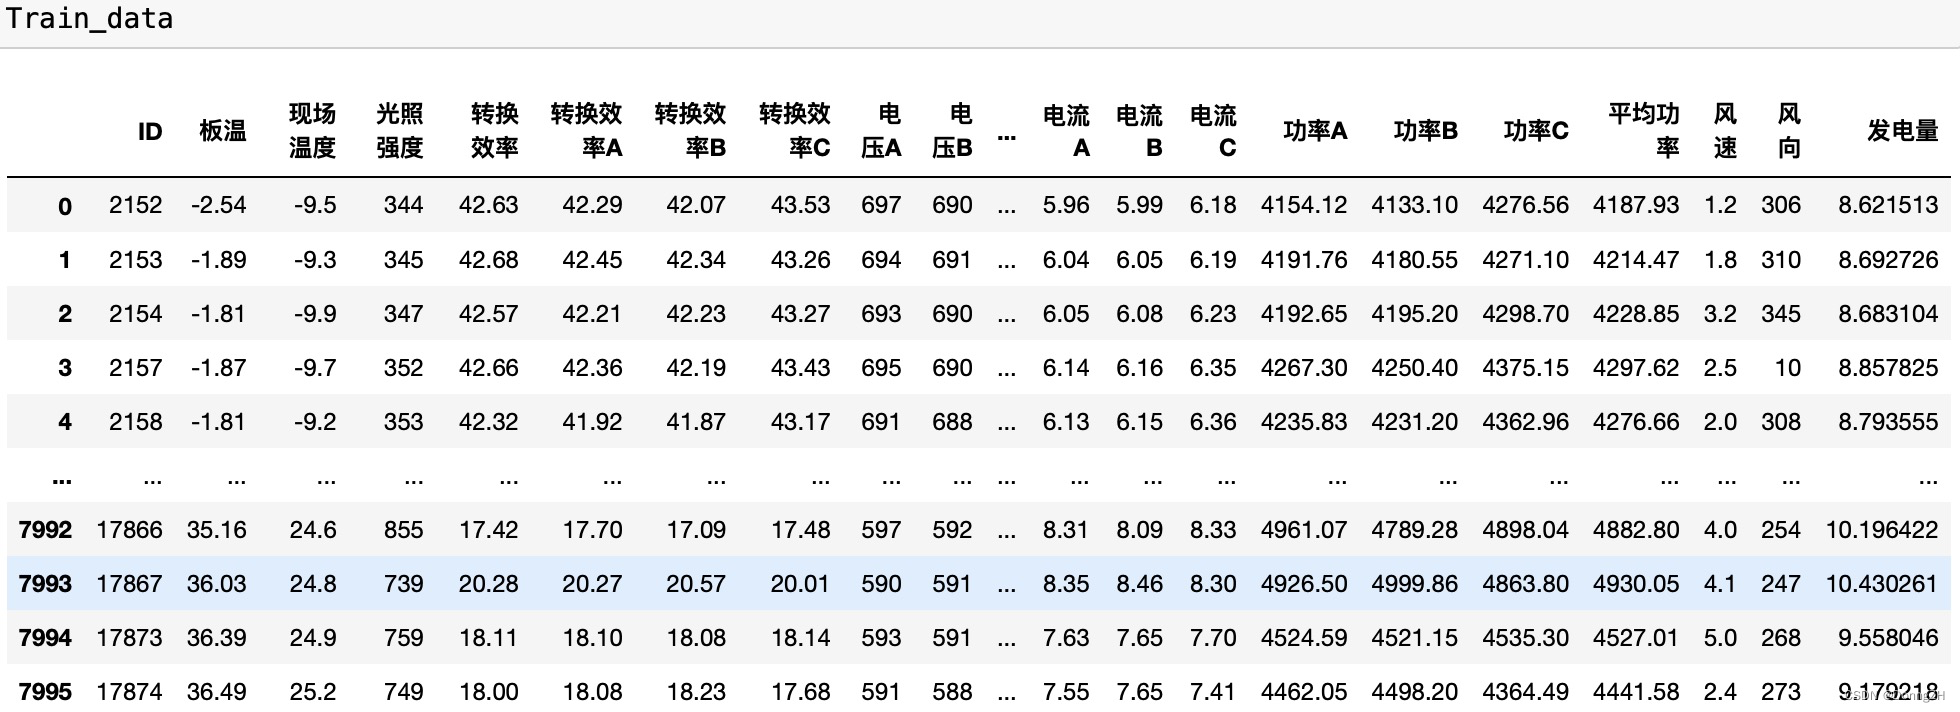The width and height of the screenshot is (1960, 712).
Task: Select row index 0
Action: click(x=64, y=206)
